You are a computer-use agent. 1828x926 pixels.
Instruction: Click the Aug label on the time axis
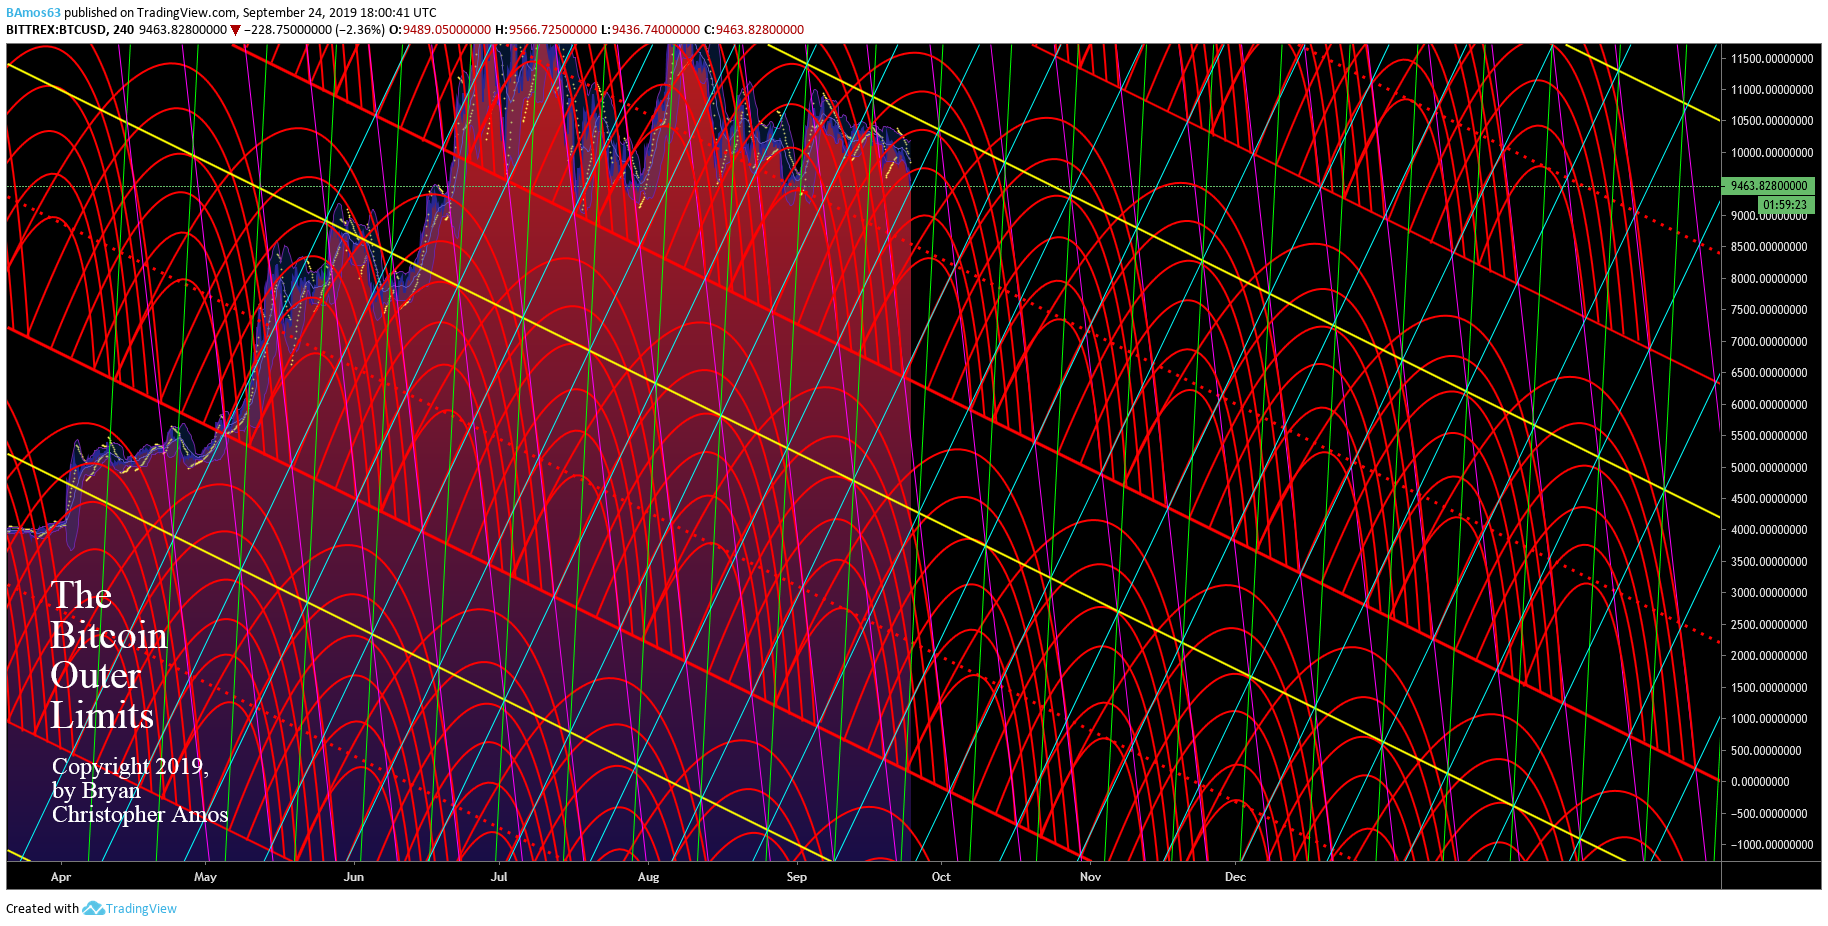tap(649, 877)
